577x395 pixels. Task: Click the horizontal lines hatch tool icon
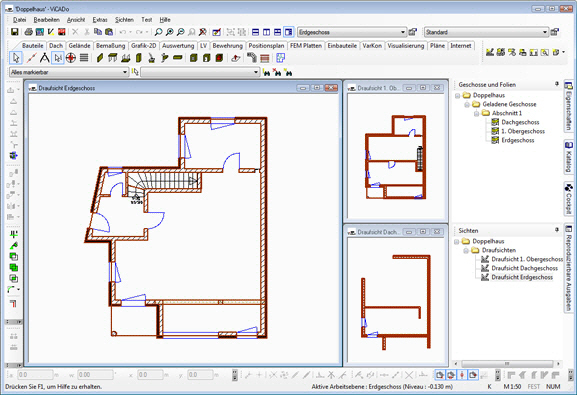tap(84, 58)
